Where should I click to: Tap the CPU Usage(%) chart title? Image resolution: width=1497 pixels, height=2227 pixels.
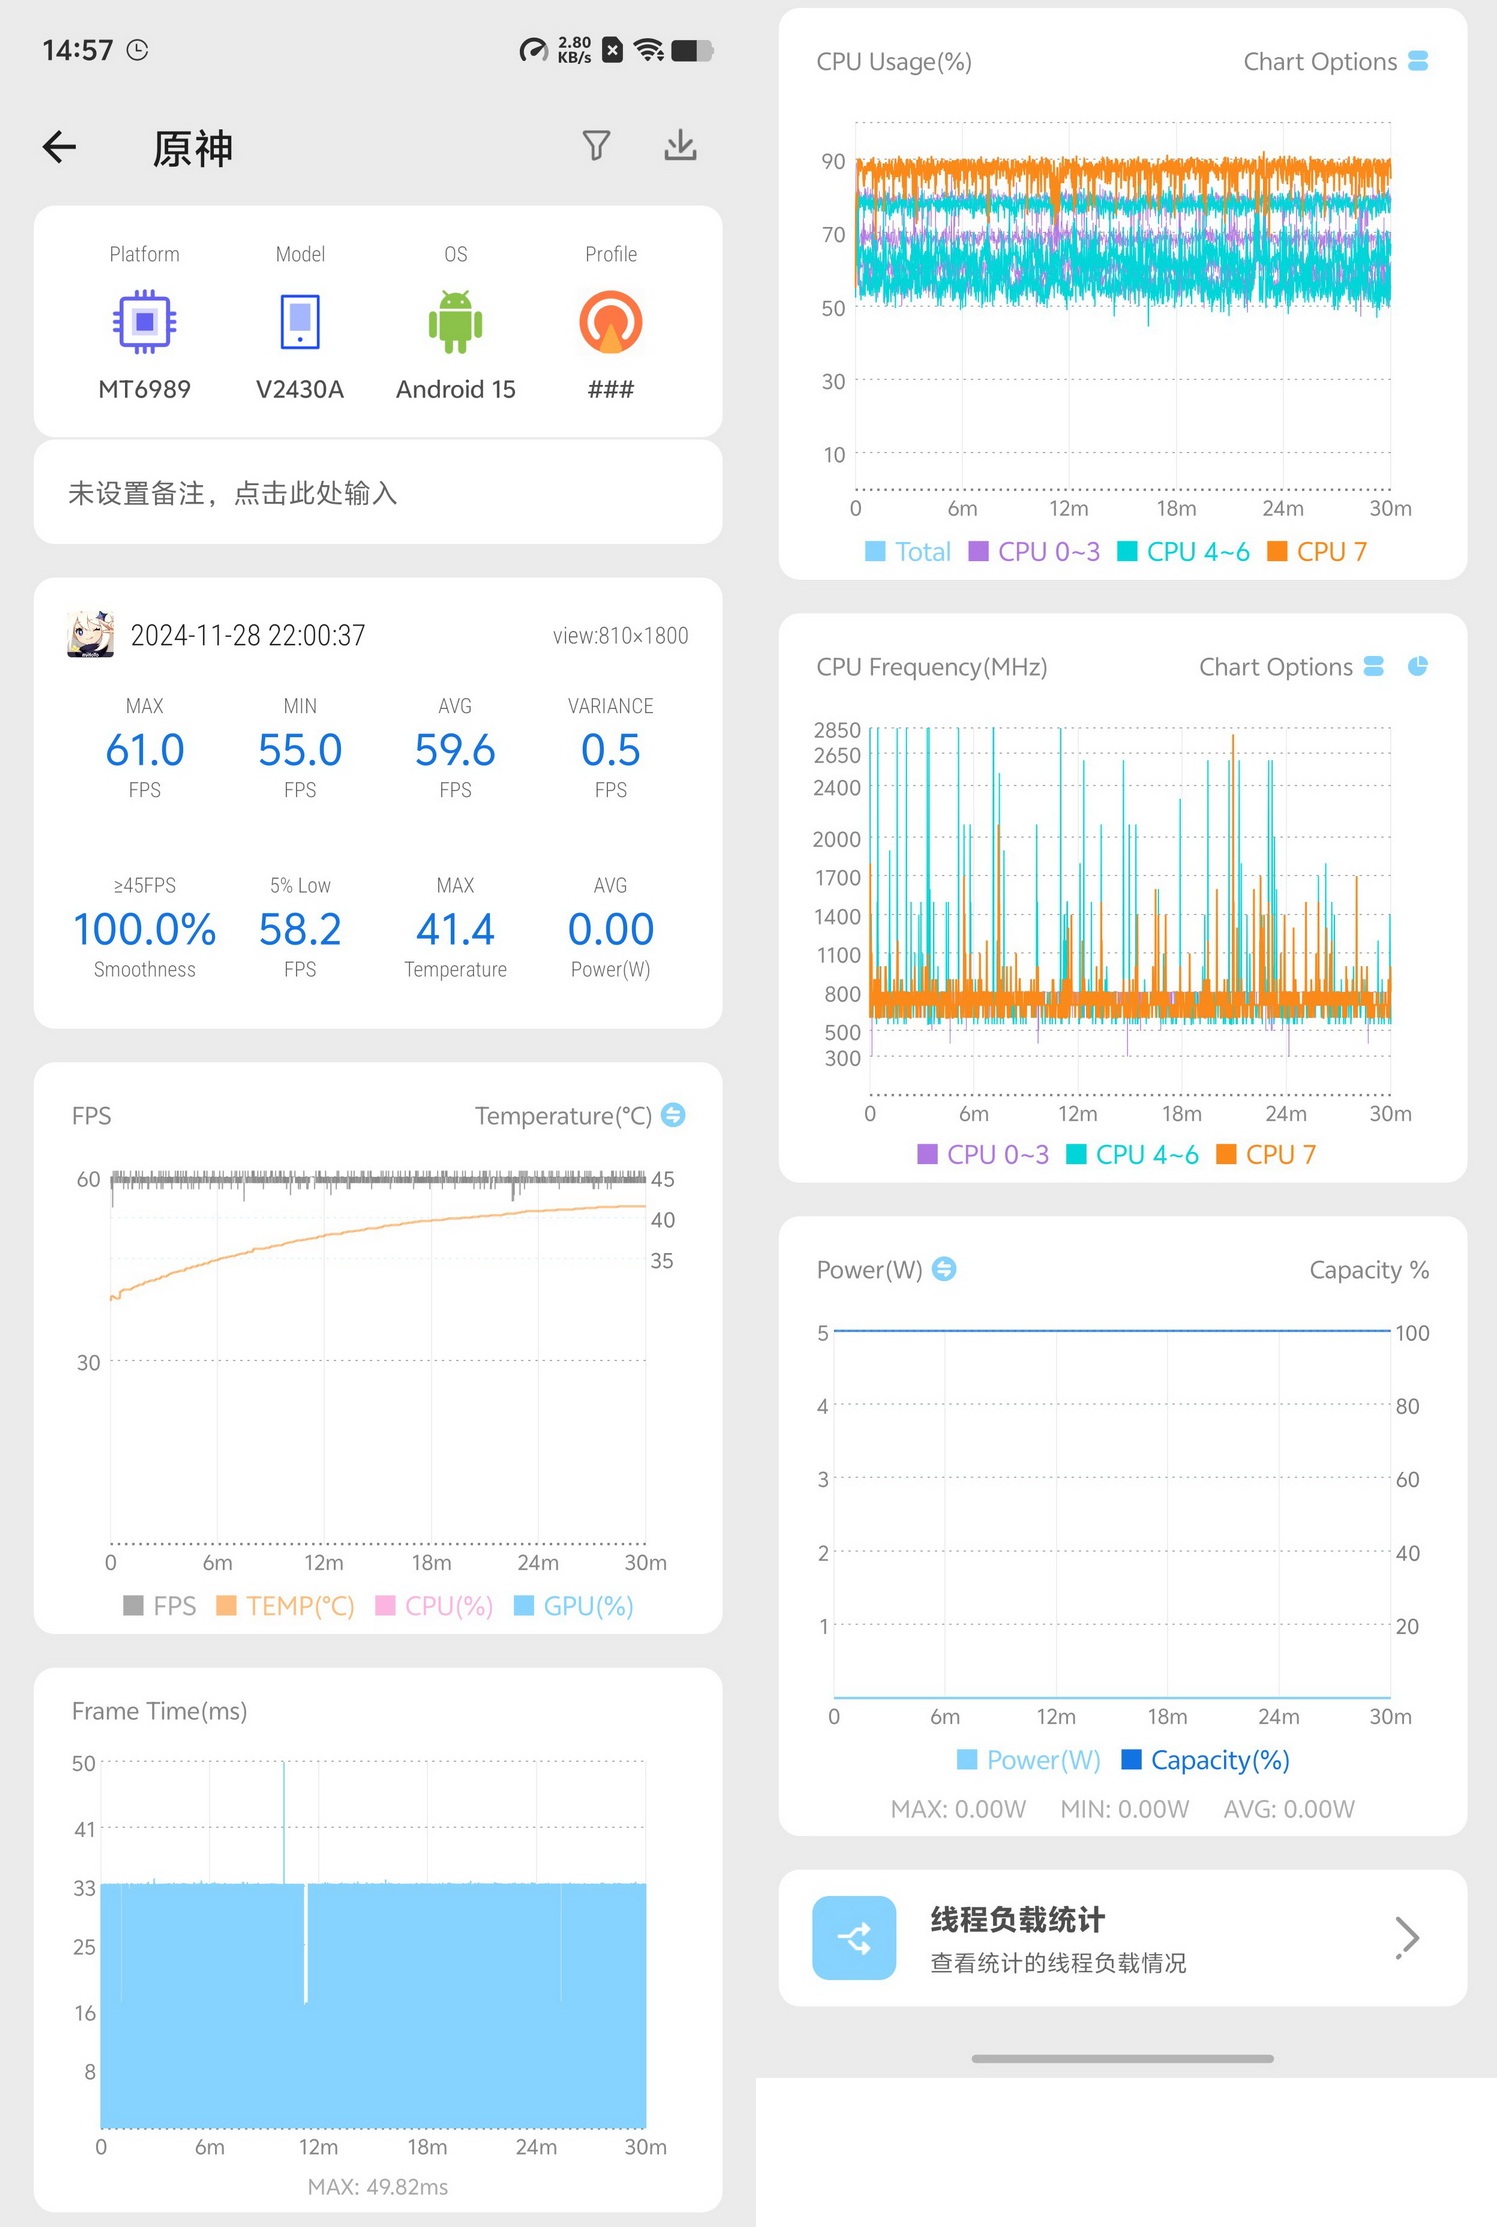click(x=894, y=62)
